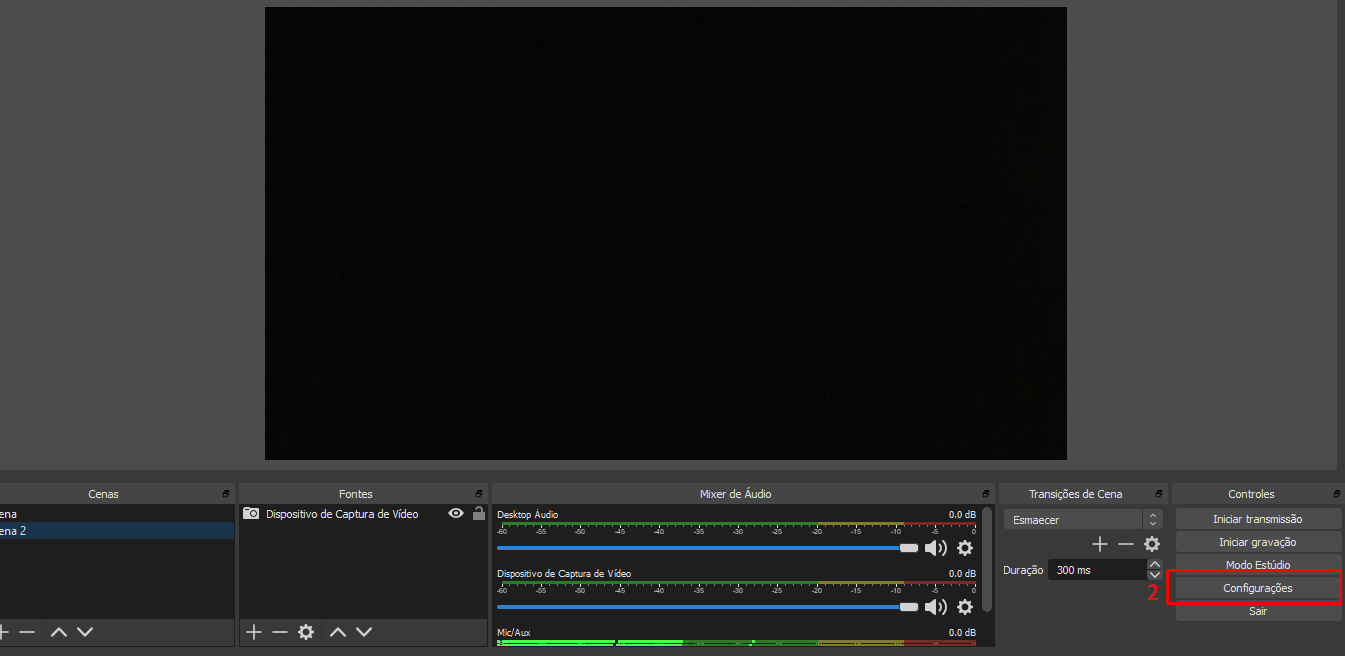The width and height of the screenshot is (1345, 656).
Task: Add a scene transition with plus icon
Action: (1100, 544)
